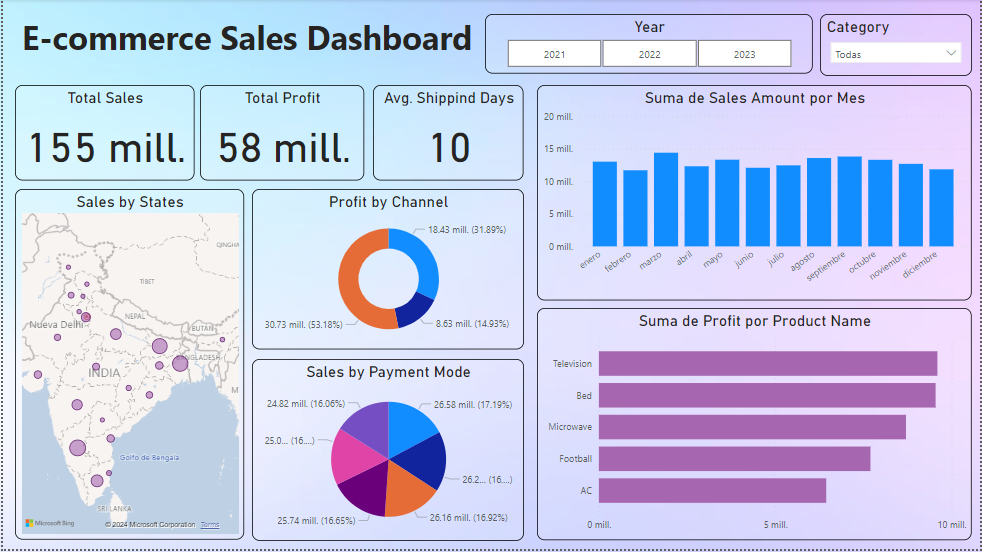Select the Television bar in profit chart

tap(767, 364)
